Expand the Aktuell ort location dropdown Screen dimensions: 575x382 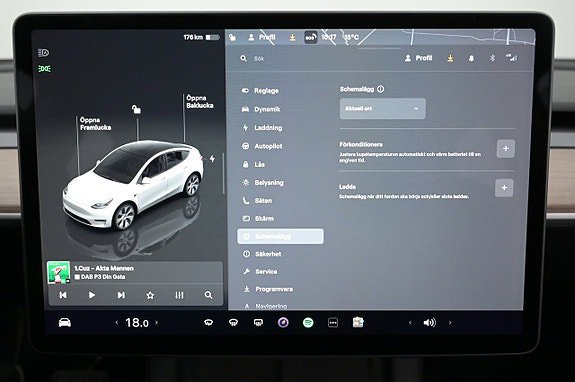coord(382,109)
